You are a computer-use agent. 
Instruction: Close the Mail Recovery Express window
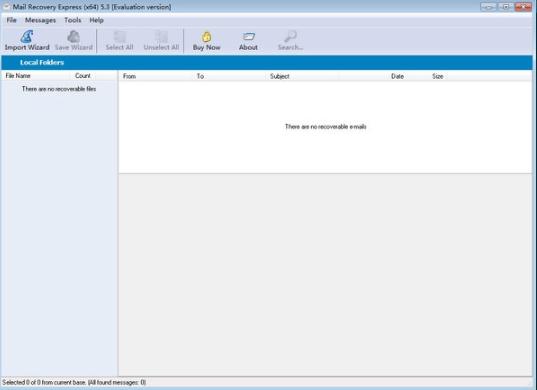point(523,7)
